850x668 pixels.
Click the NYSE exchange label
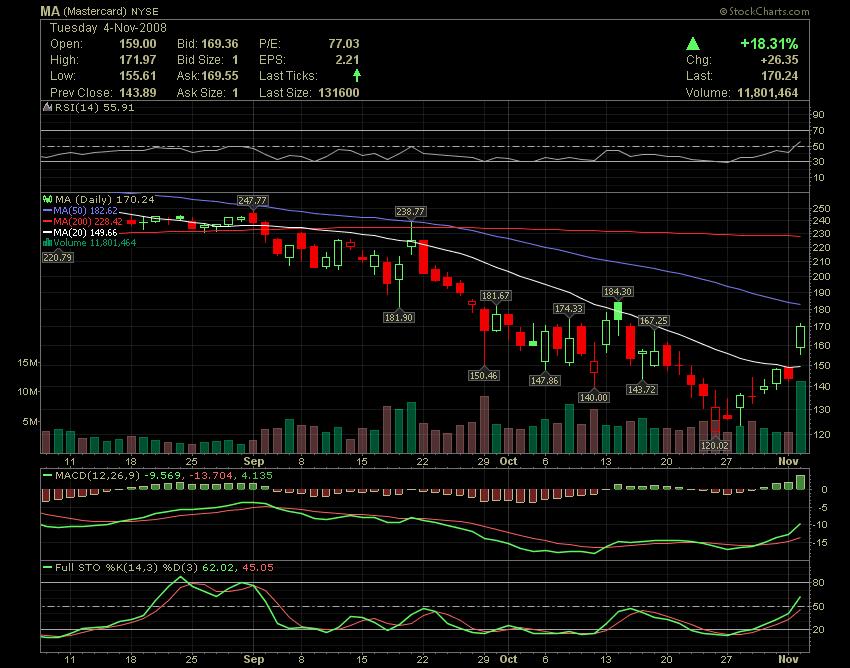144,11
